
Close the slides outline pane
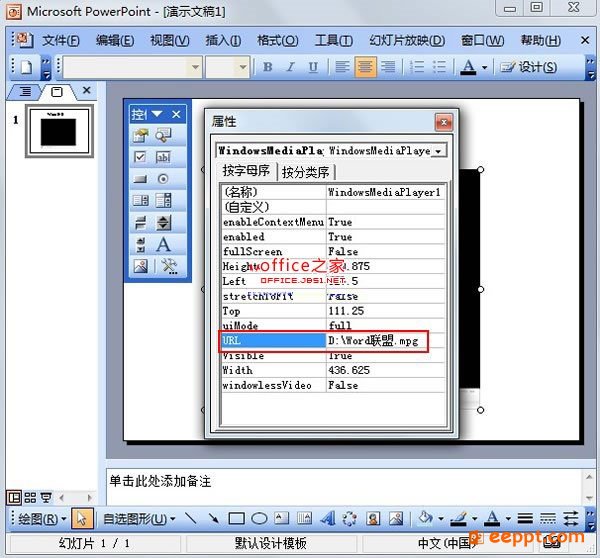coord(87,90)
